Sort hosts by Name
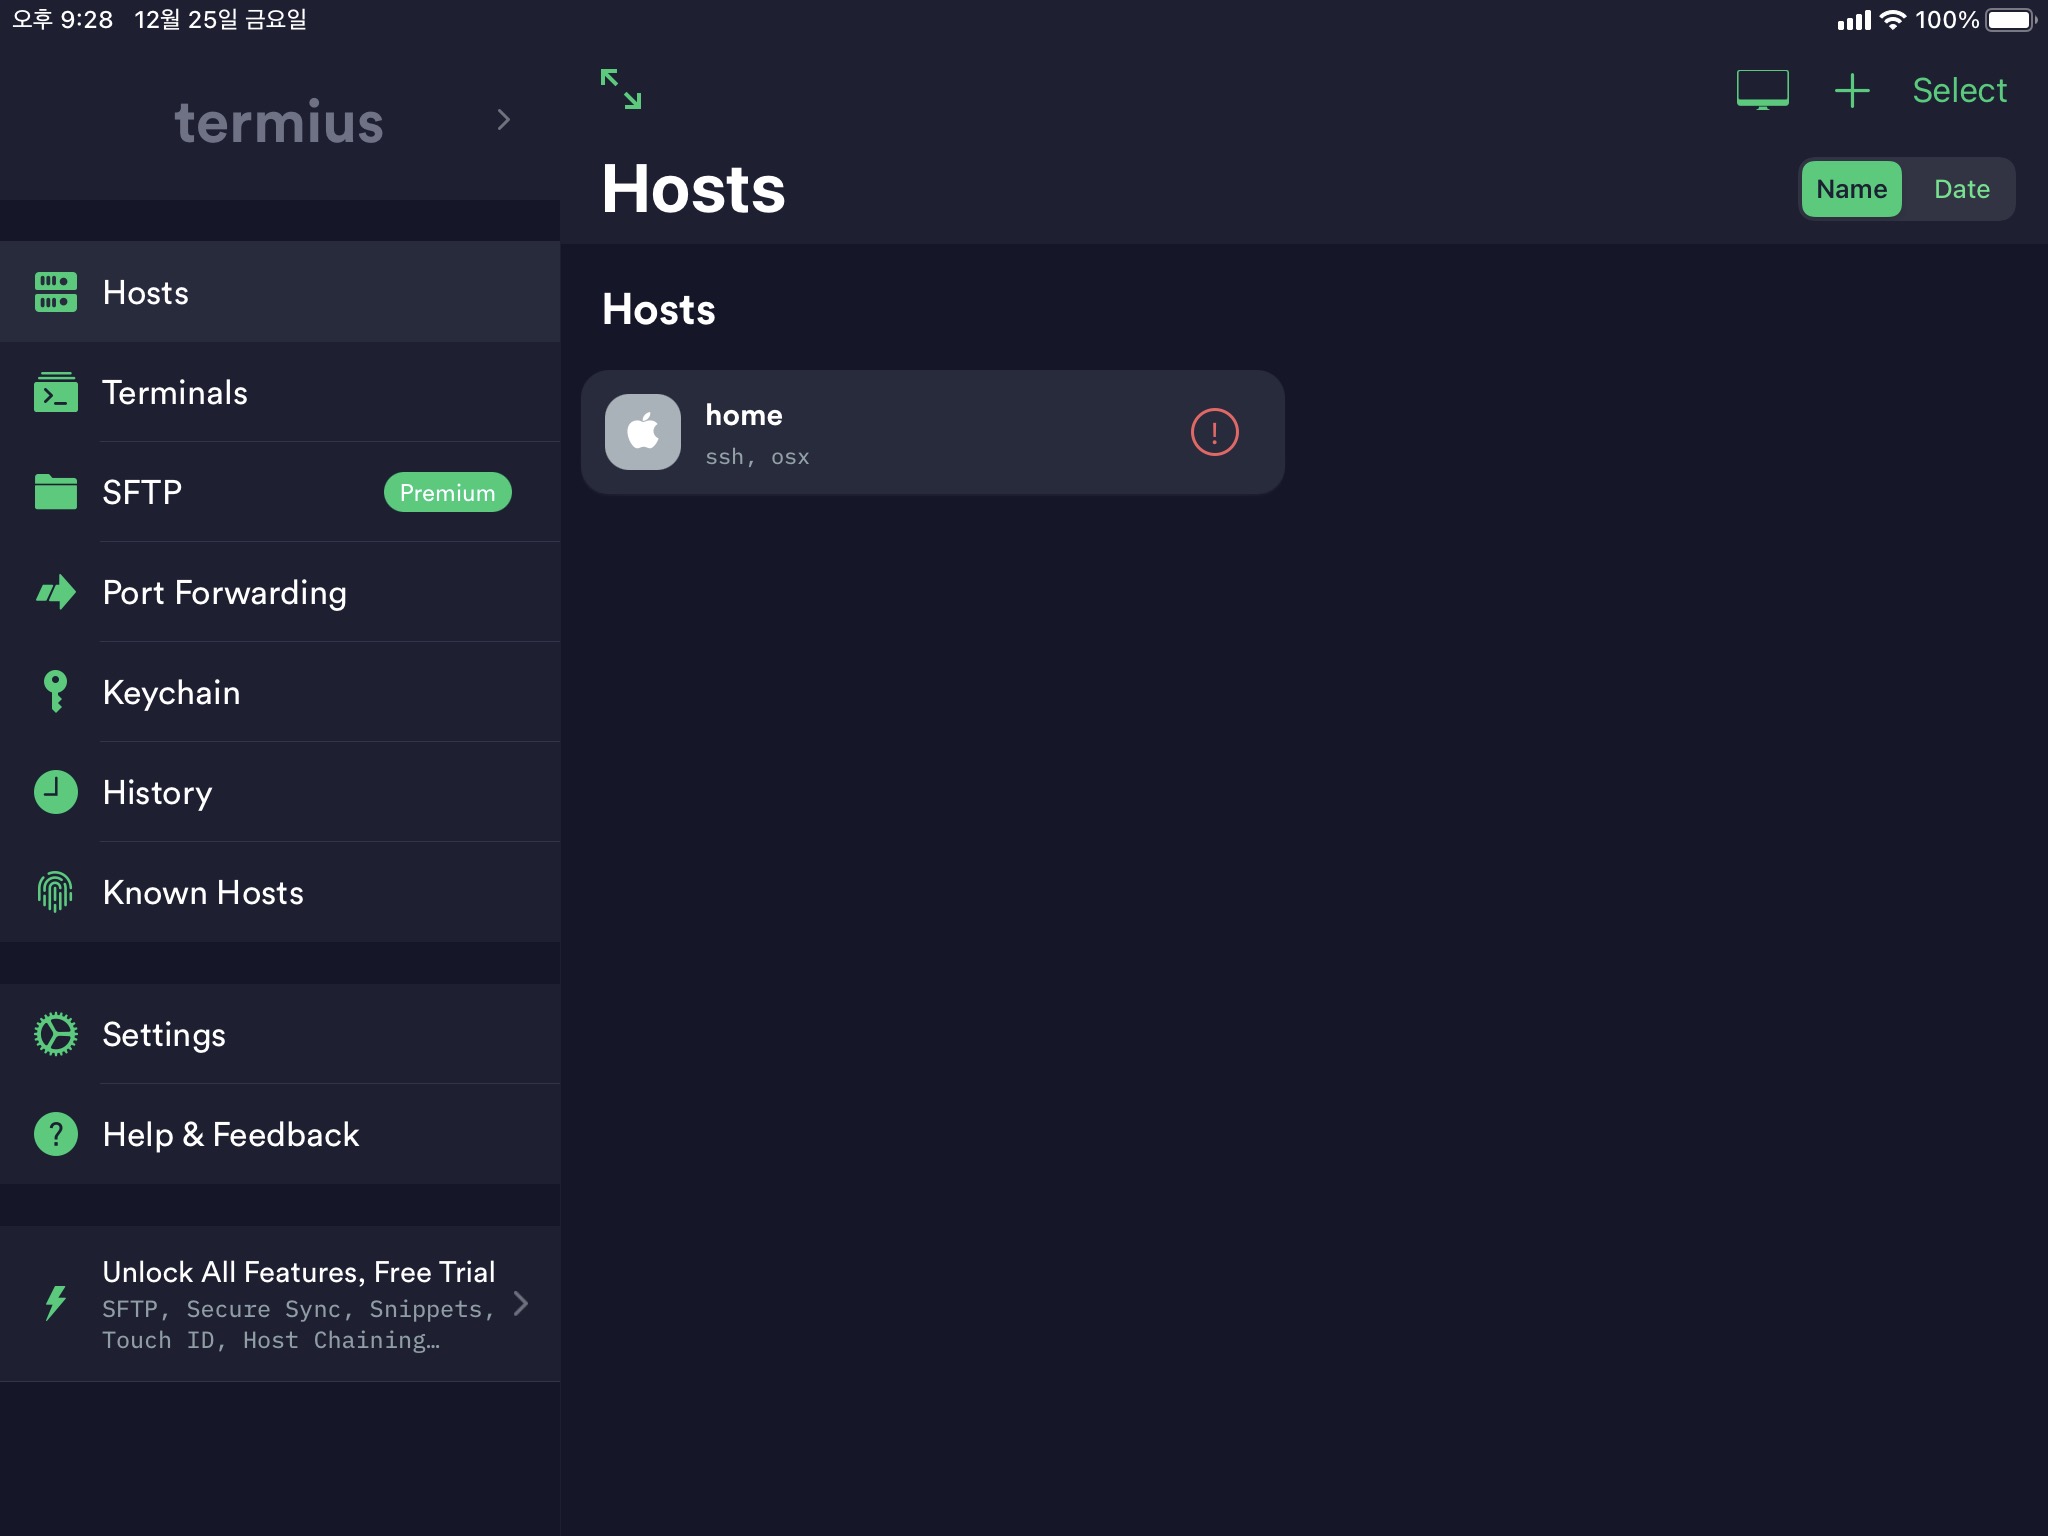This screenshot has height=1536, width=2048. pyautogui.click(x=1851, y=189)
